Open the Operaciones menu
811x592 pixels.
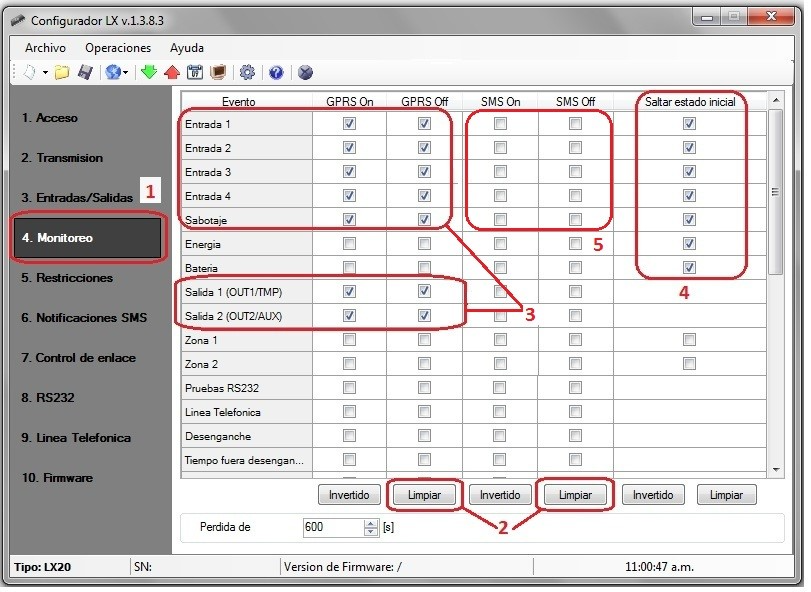(119, 48)
